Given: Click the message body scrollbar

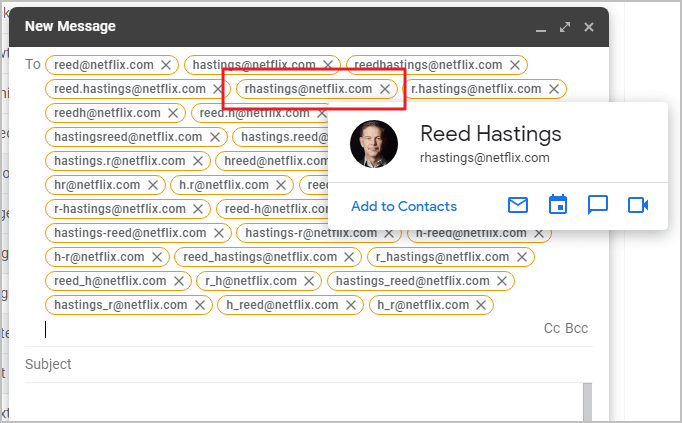Looking at the screenshot, I should click(x=587, y=403).
